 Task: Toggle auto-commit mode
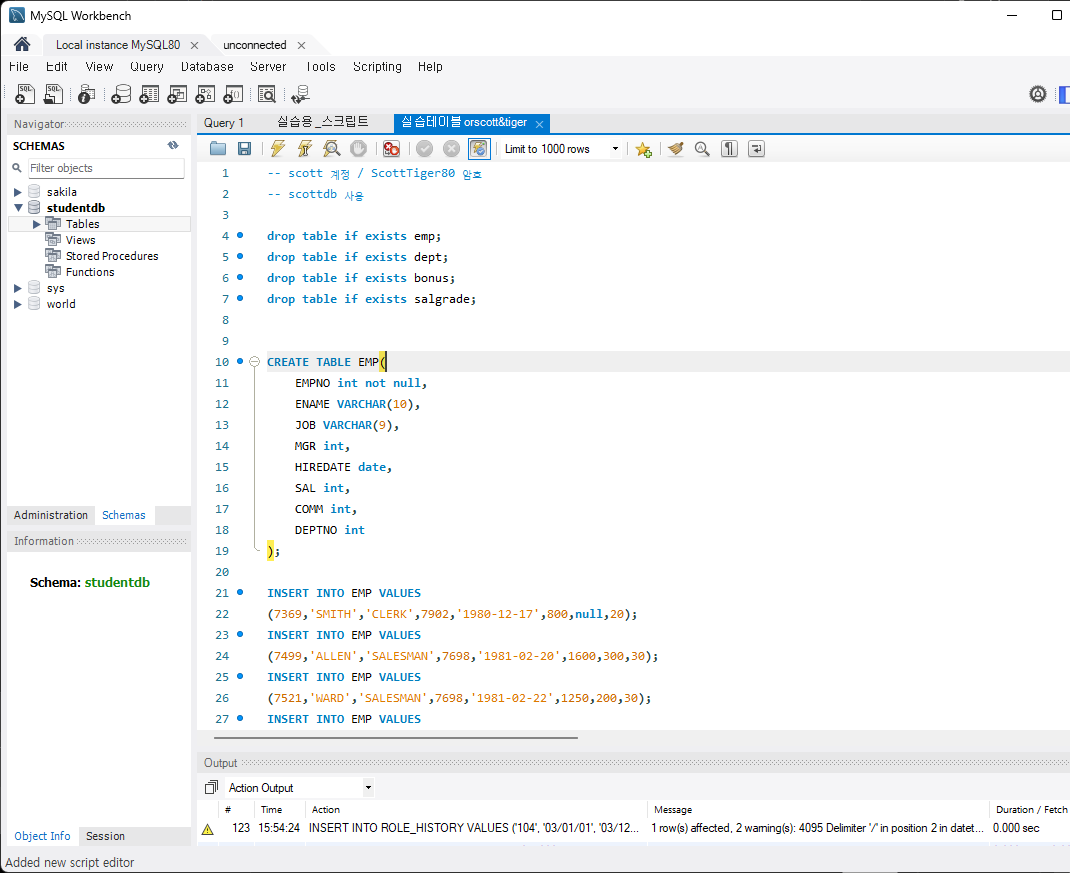[479, 148]
